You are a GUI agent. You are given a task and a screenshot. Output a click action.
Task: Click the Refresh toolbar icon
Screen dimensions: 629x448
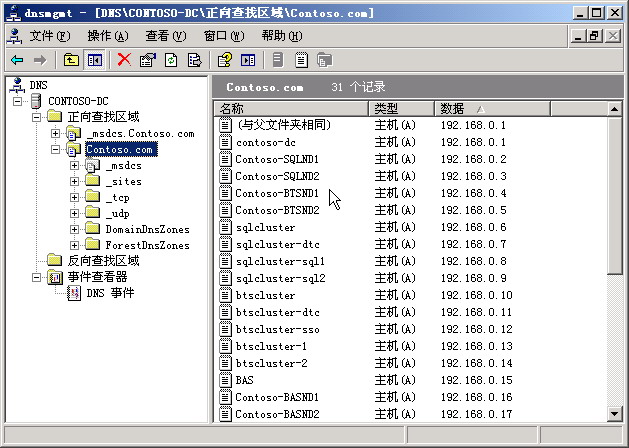point(171,60)
